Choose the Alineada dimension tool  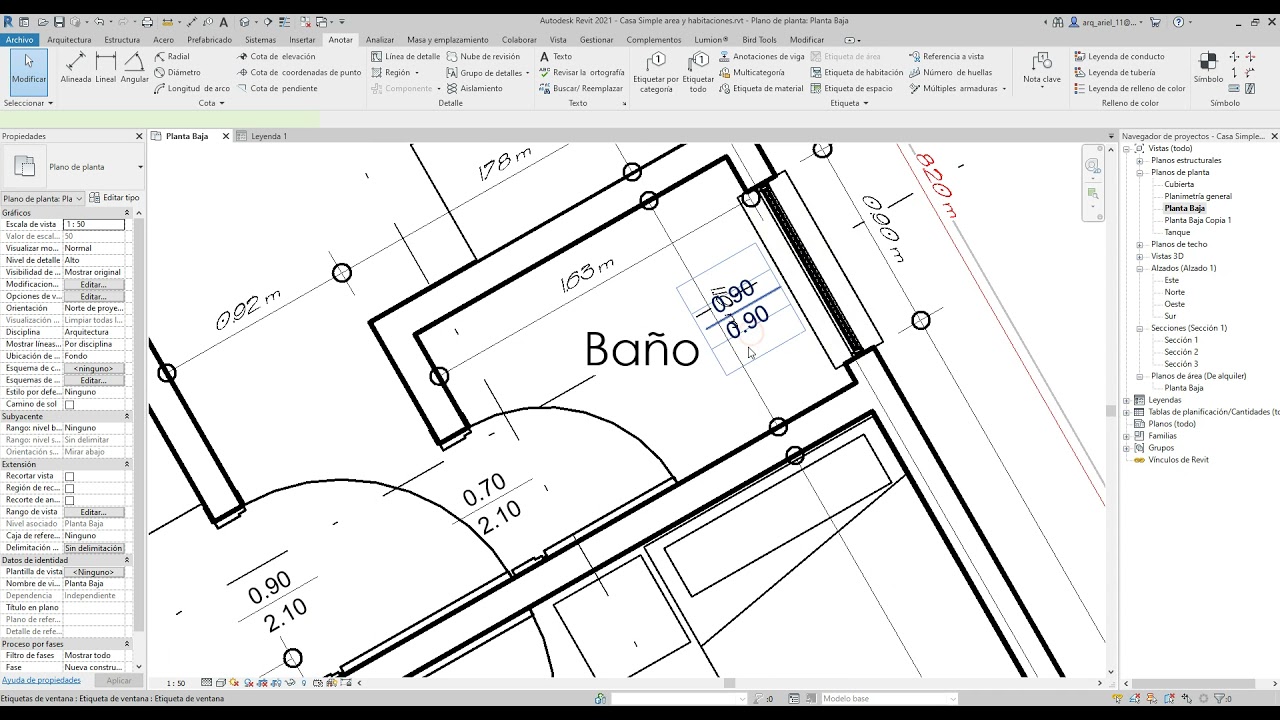[x=76, y=68]
